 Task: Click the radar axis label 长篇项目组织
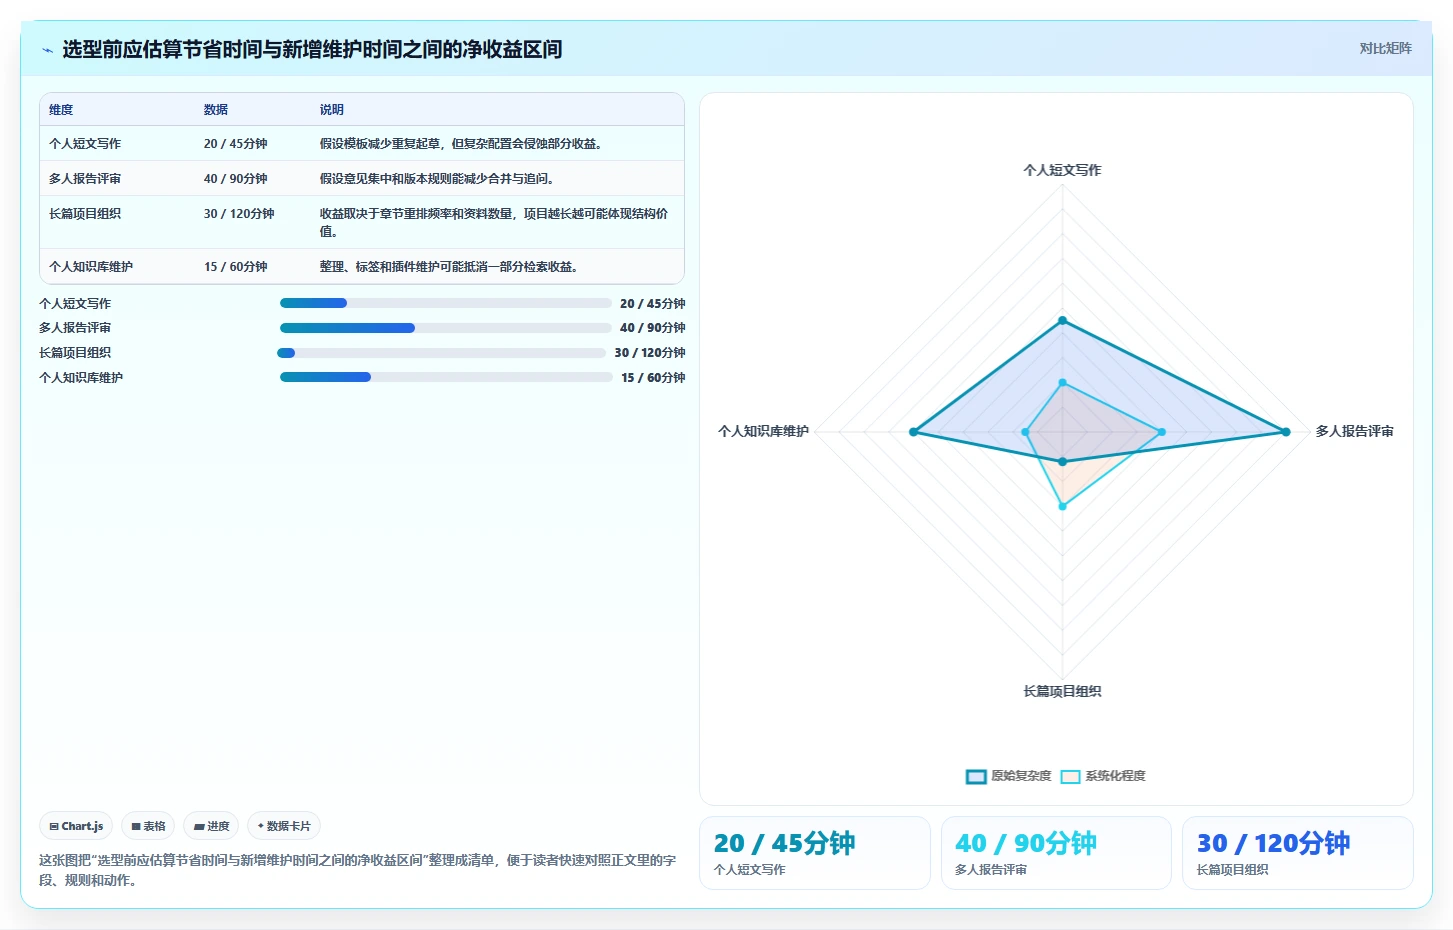coord(1062,691)
